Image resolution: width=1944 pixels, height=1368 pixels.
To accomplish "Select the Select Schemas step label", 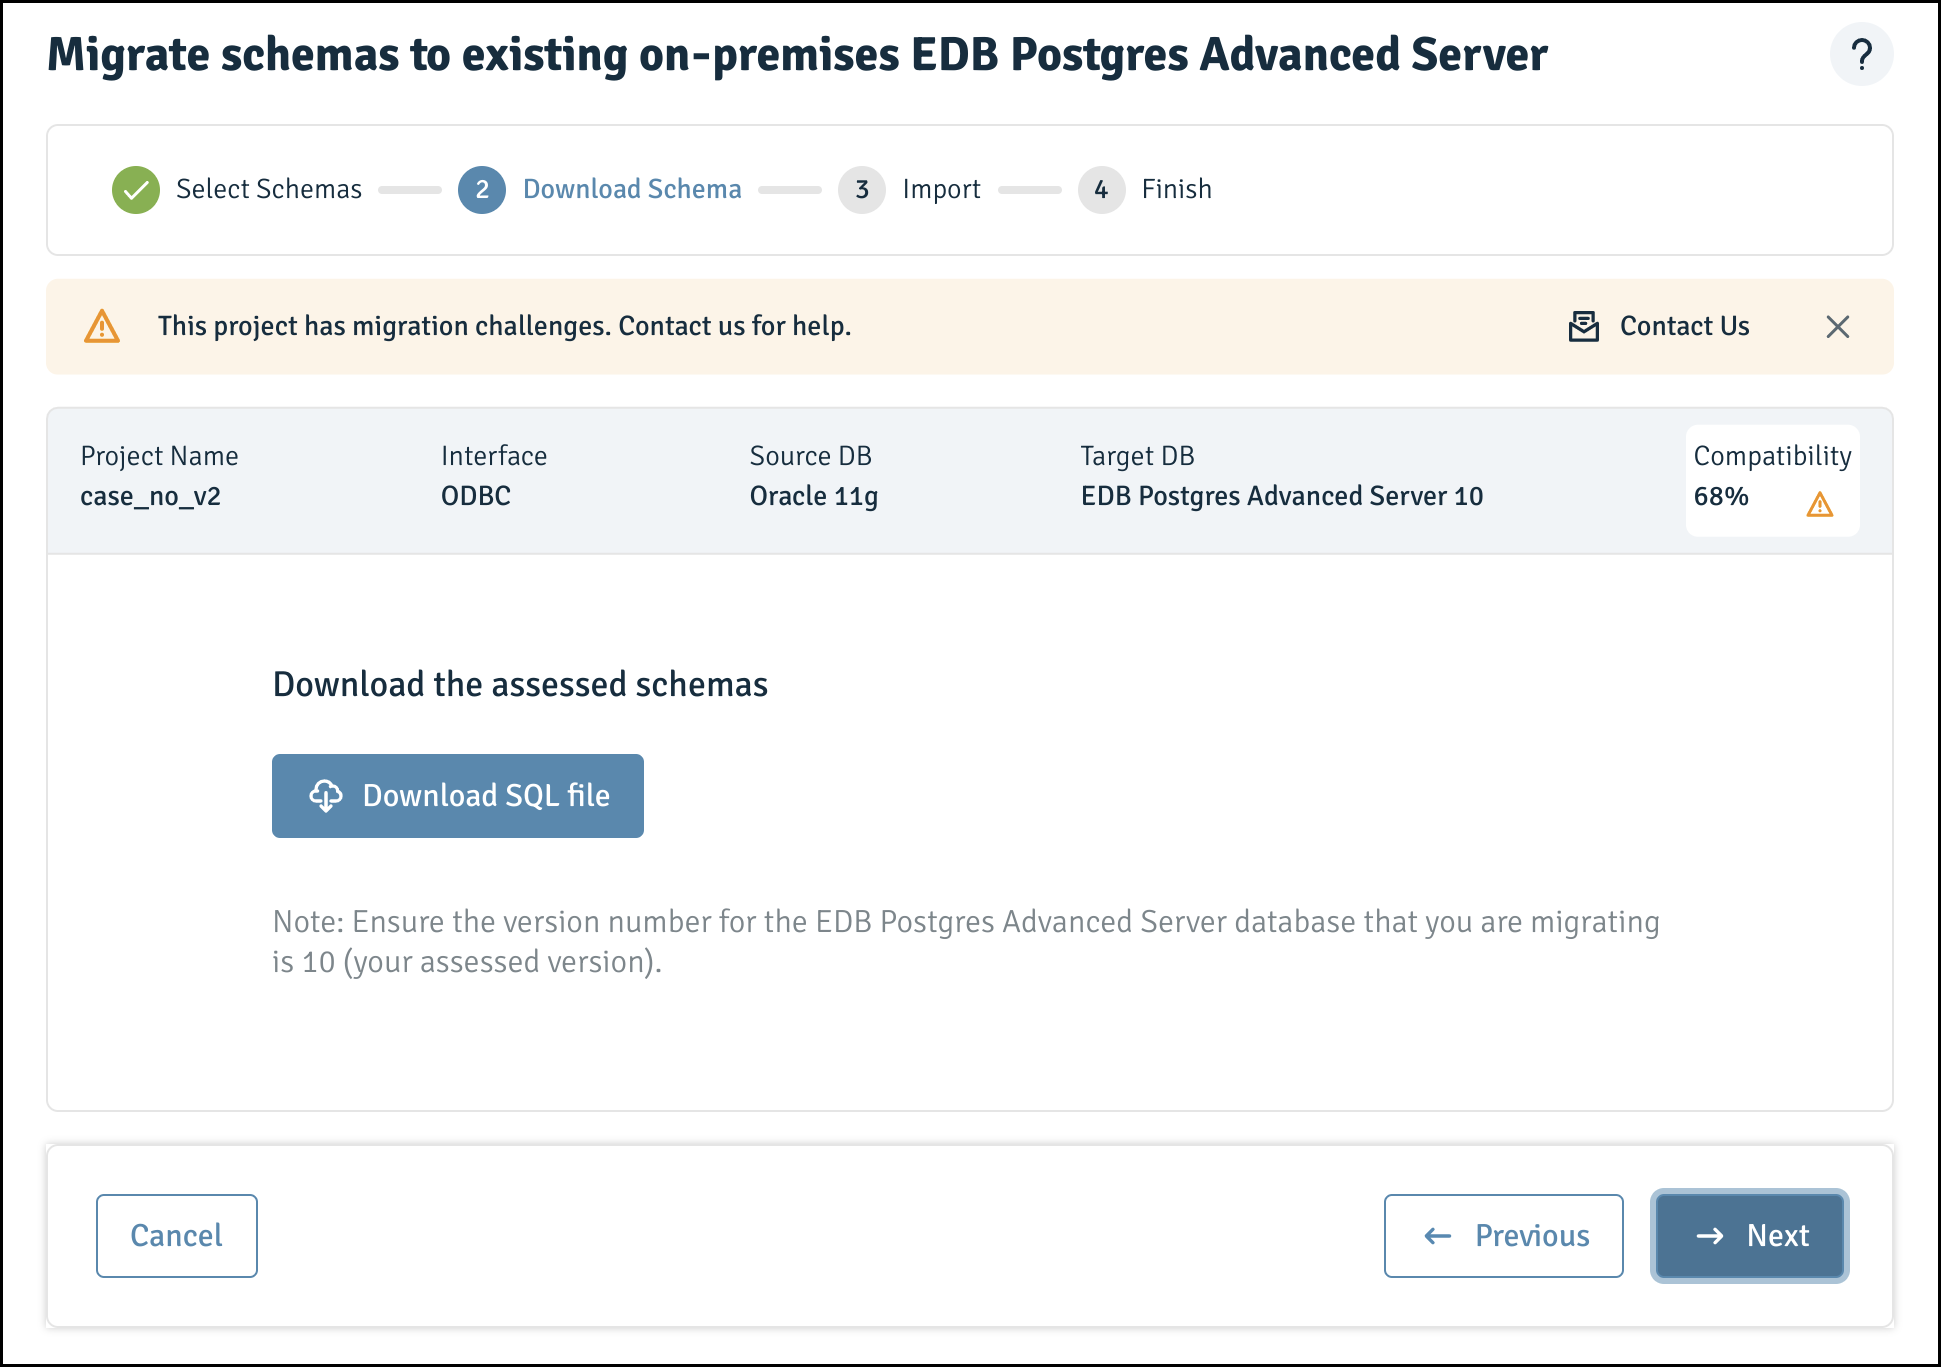I will pyautogui.click(x=269, y=190).
